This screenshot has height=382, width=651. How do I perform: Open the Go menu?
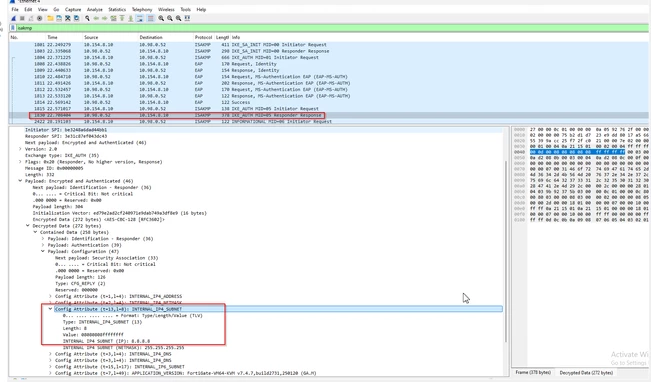(x=56, y=9)
